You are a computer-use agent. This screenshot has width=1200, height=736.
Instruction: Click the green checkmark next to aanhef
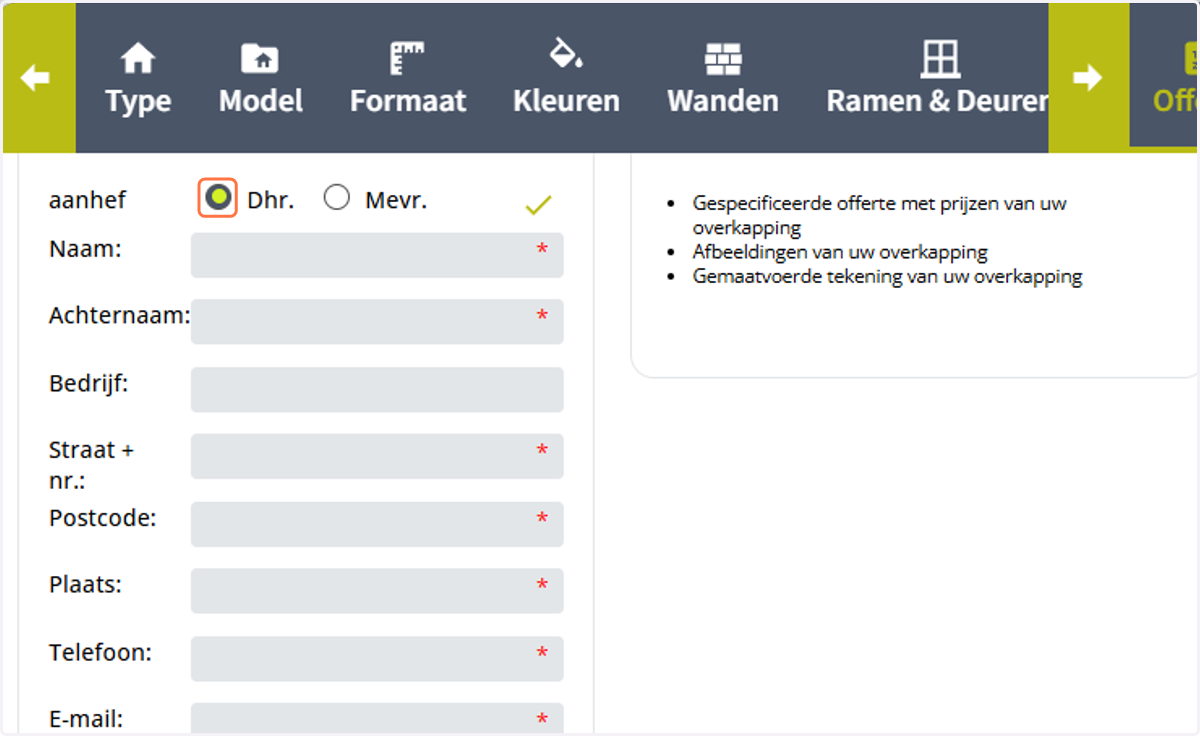(538, 206)
